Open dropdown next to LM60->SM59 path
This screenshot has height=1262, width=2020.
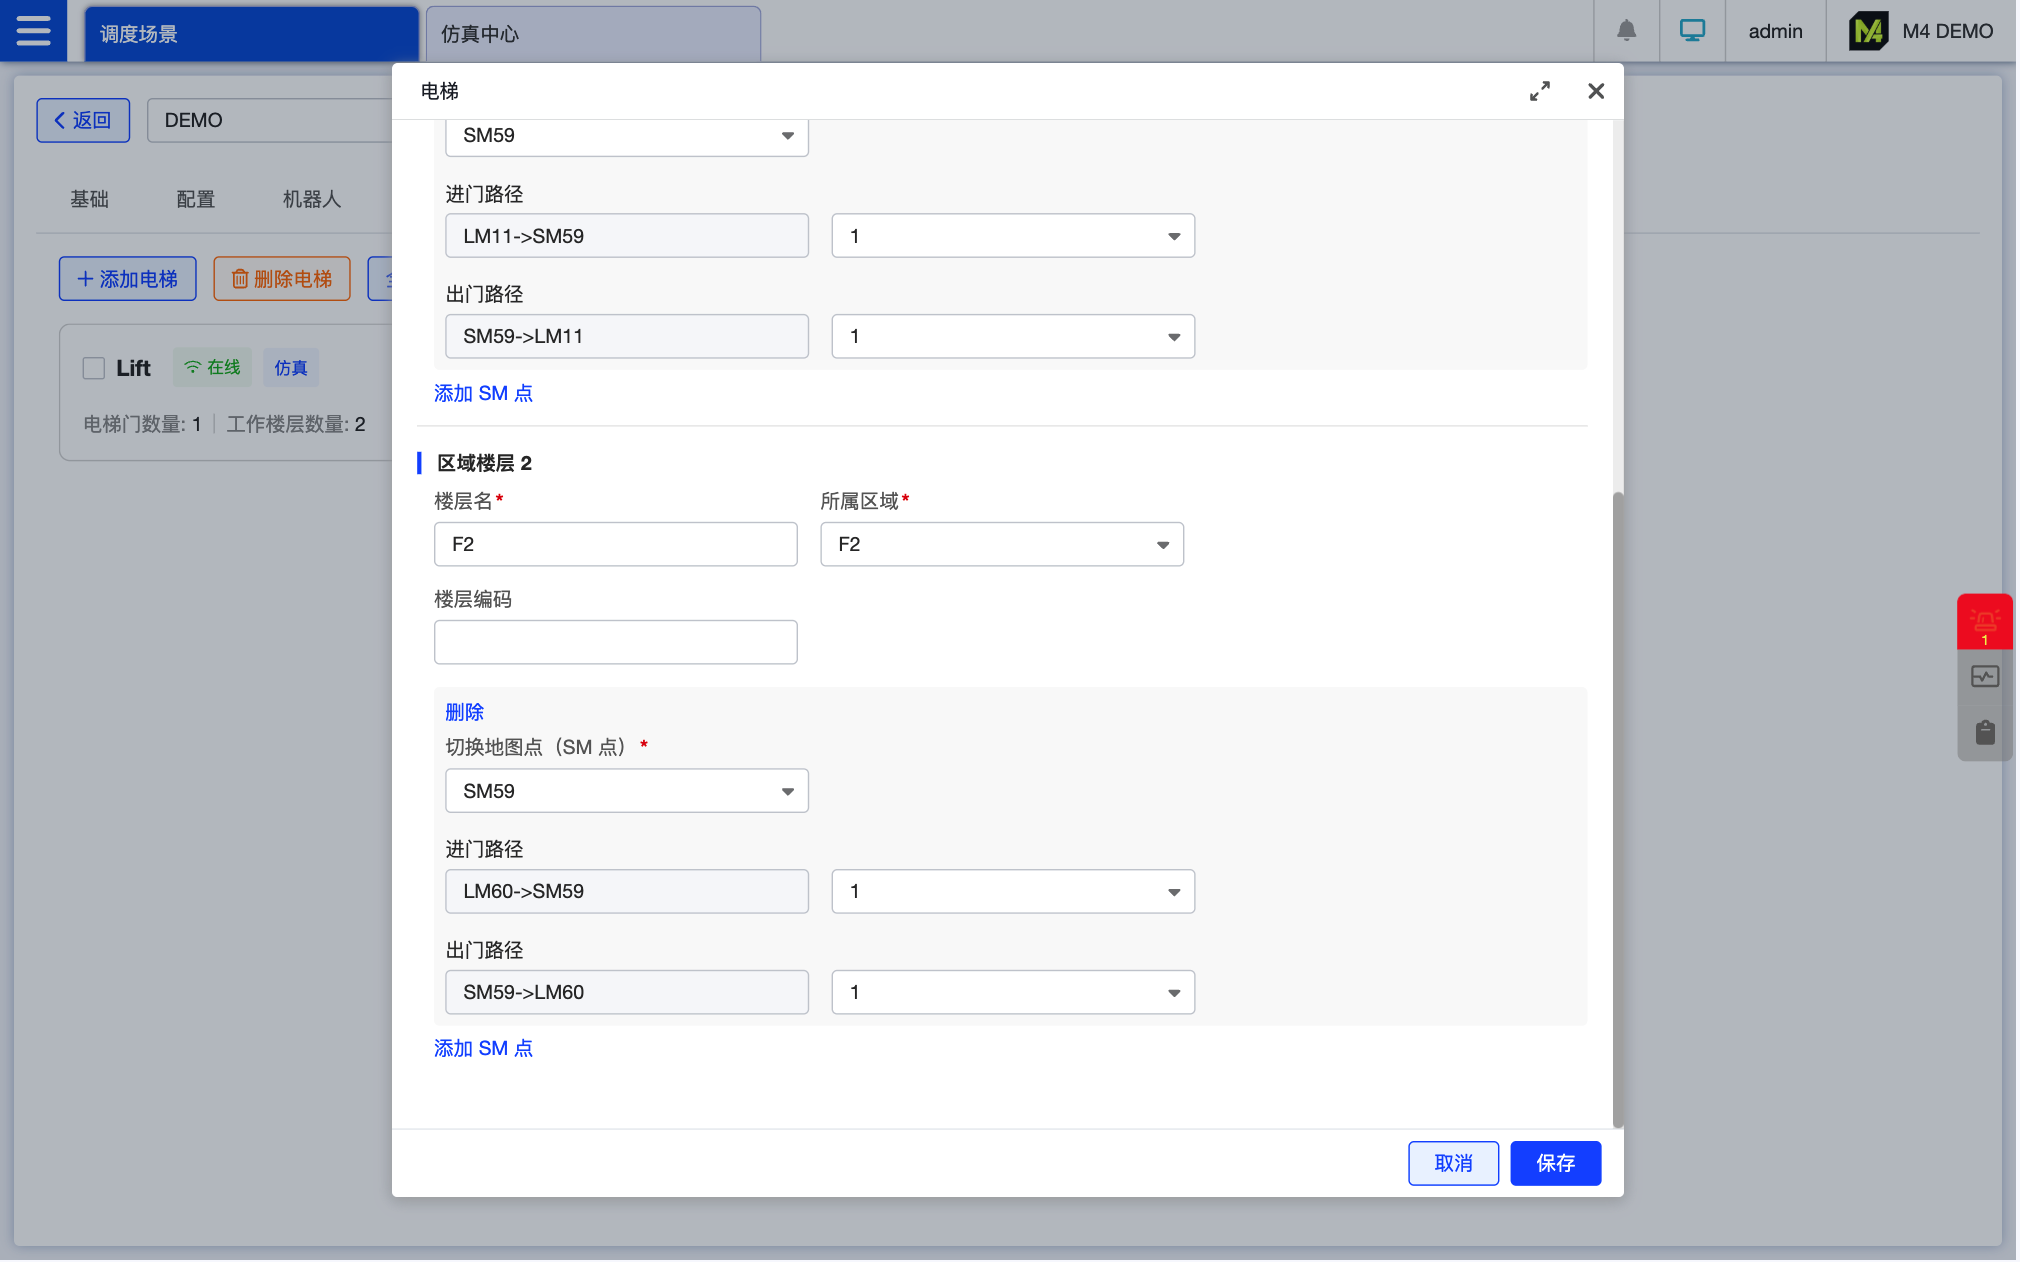1012,891
